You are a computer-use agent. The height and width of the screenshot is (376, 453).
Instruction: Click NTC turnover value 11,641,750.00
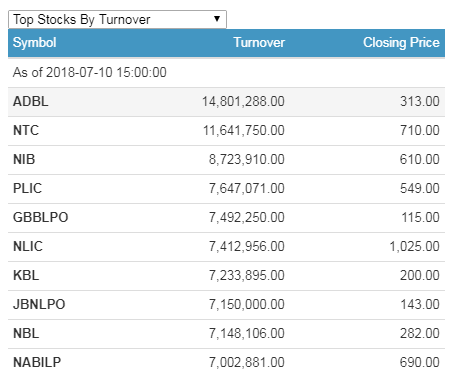pyautogui.click(x=244, y=130)
